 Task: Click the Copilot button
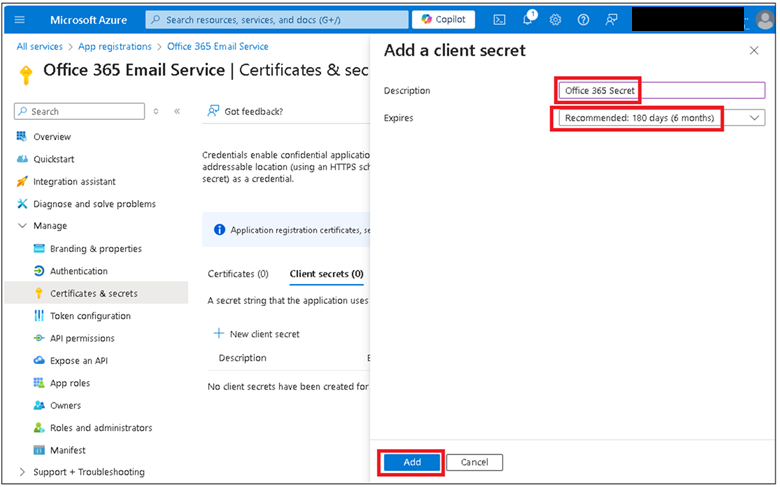coord(443,19)
